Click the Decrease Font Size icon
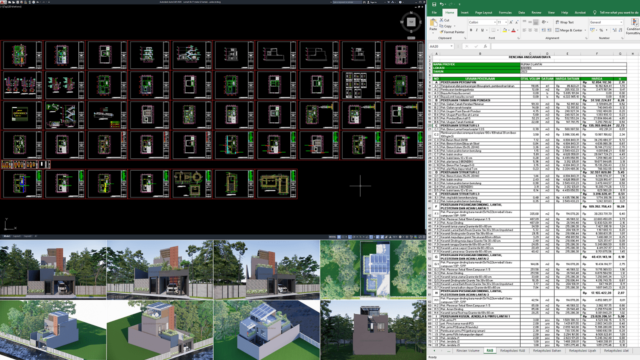640x360 pixels. pyautogui.click(x=516, y=22)
